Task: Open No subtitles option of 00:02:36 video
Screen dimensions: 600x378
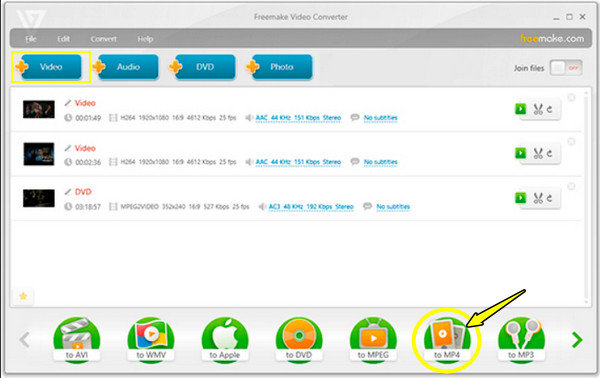Action: pos(380,162)
